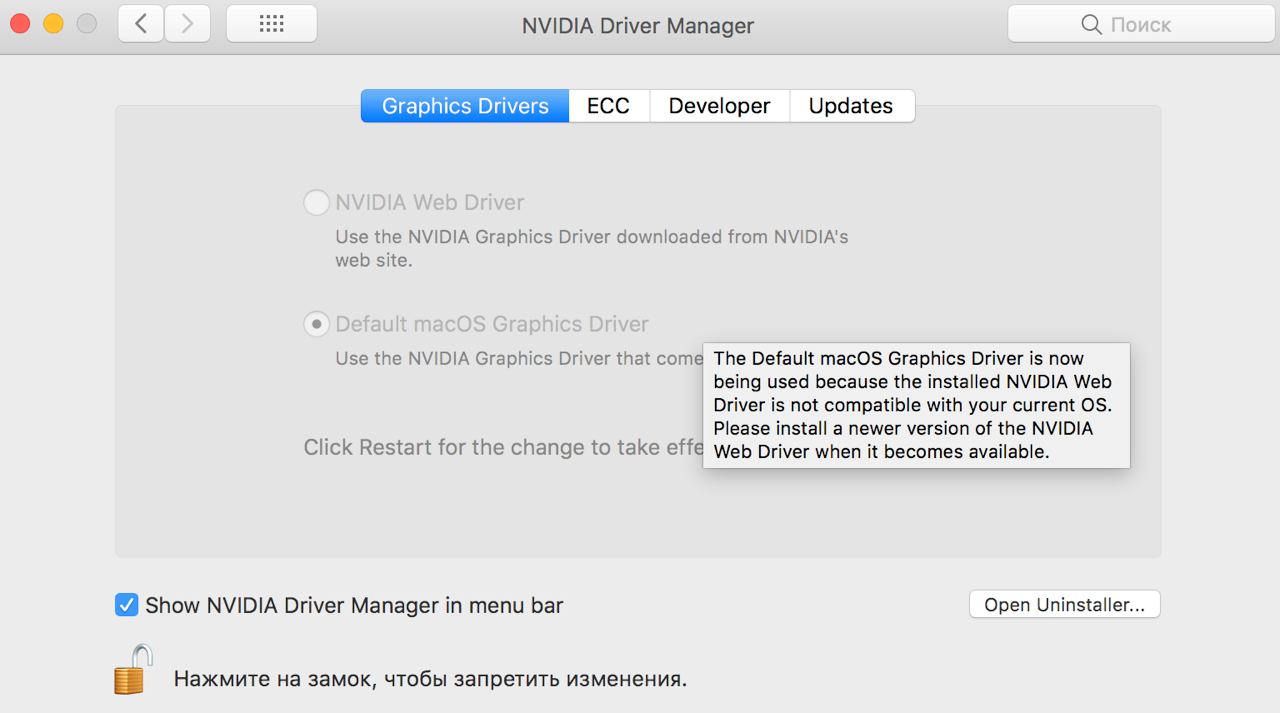1280x713 pixels.
Task: Click the 'Нажмите на замок' lock text
Action: click(430, 679)
